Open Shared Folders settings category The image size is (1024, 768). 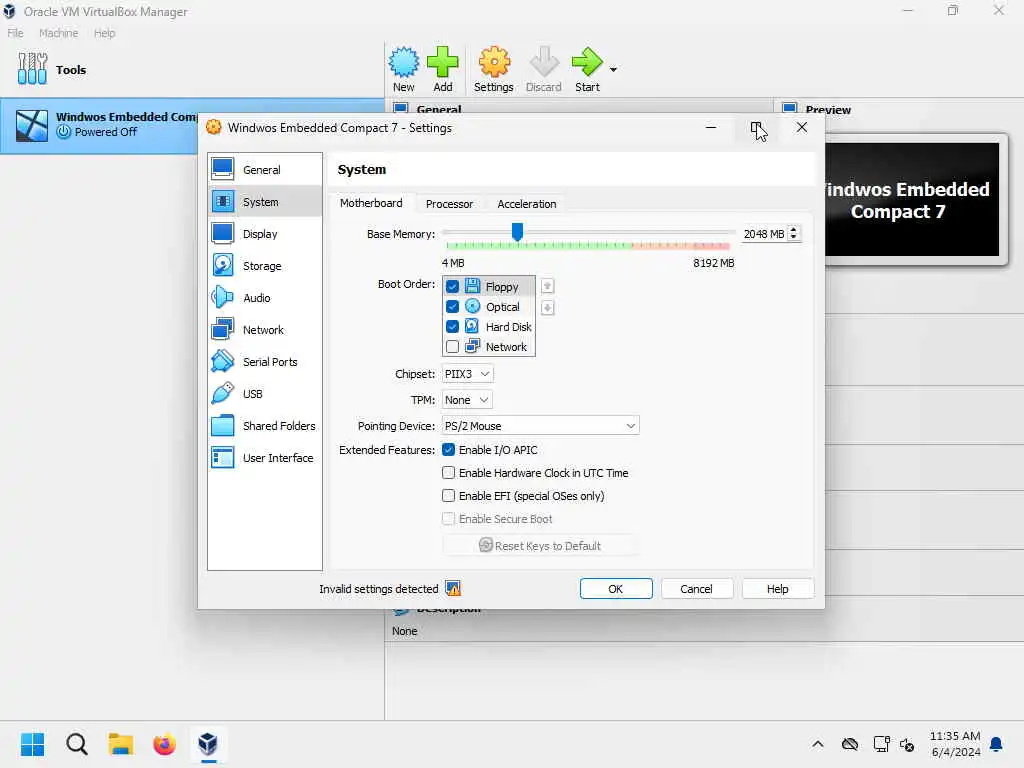coord(264,426)
